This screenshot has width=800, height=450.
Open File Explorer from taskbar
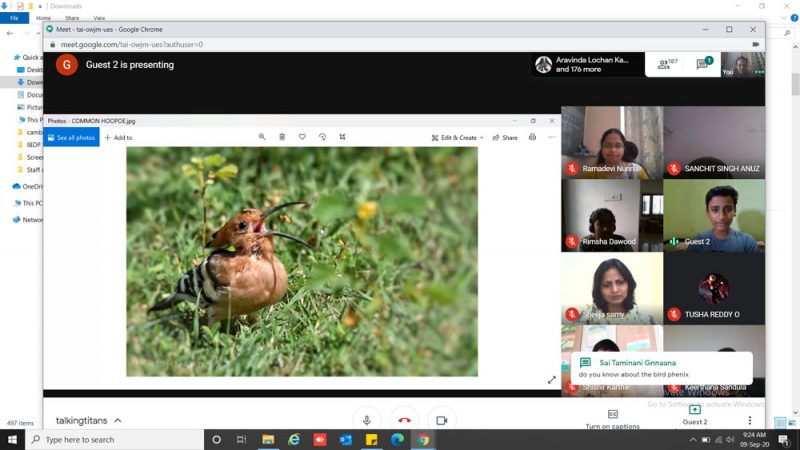[268, 439]
